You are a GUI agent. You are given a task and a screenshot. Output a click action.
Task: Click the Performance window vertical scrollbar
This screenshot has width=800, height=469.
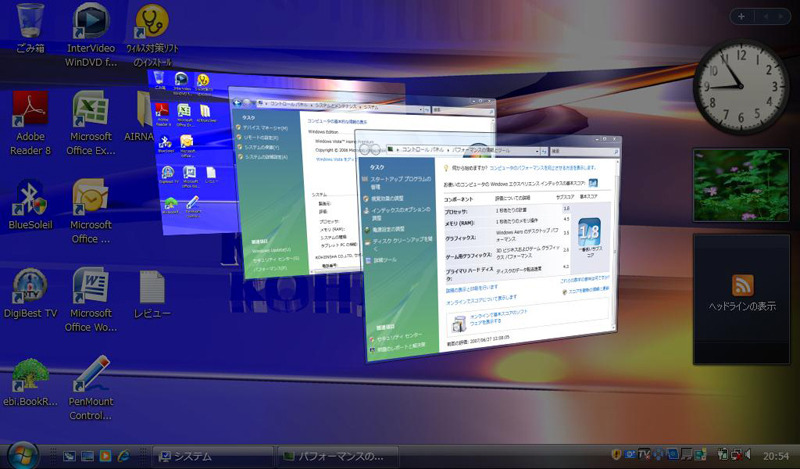[x=615, y=245]
